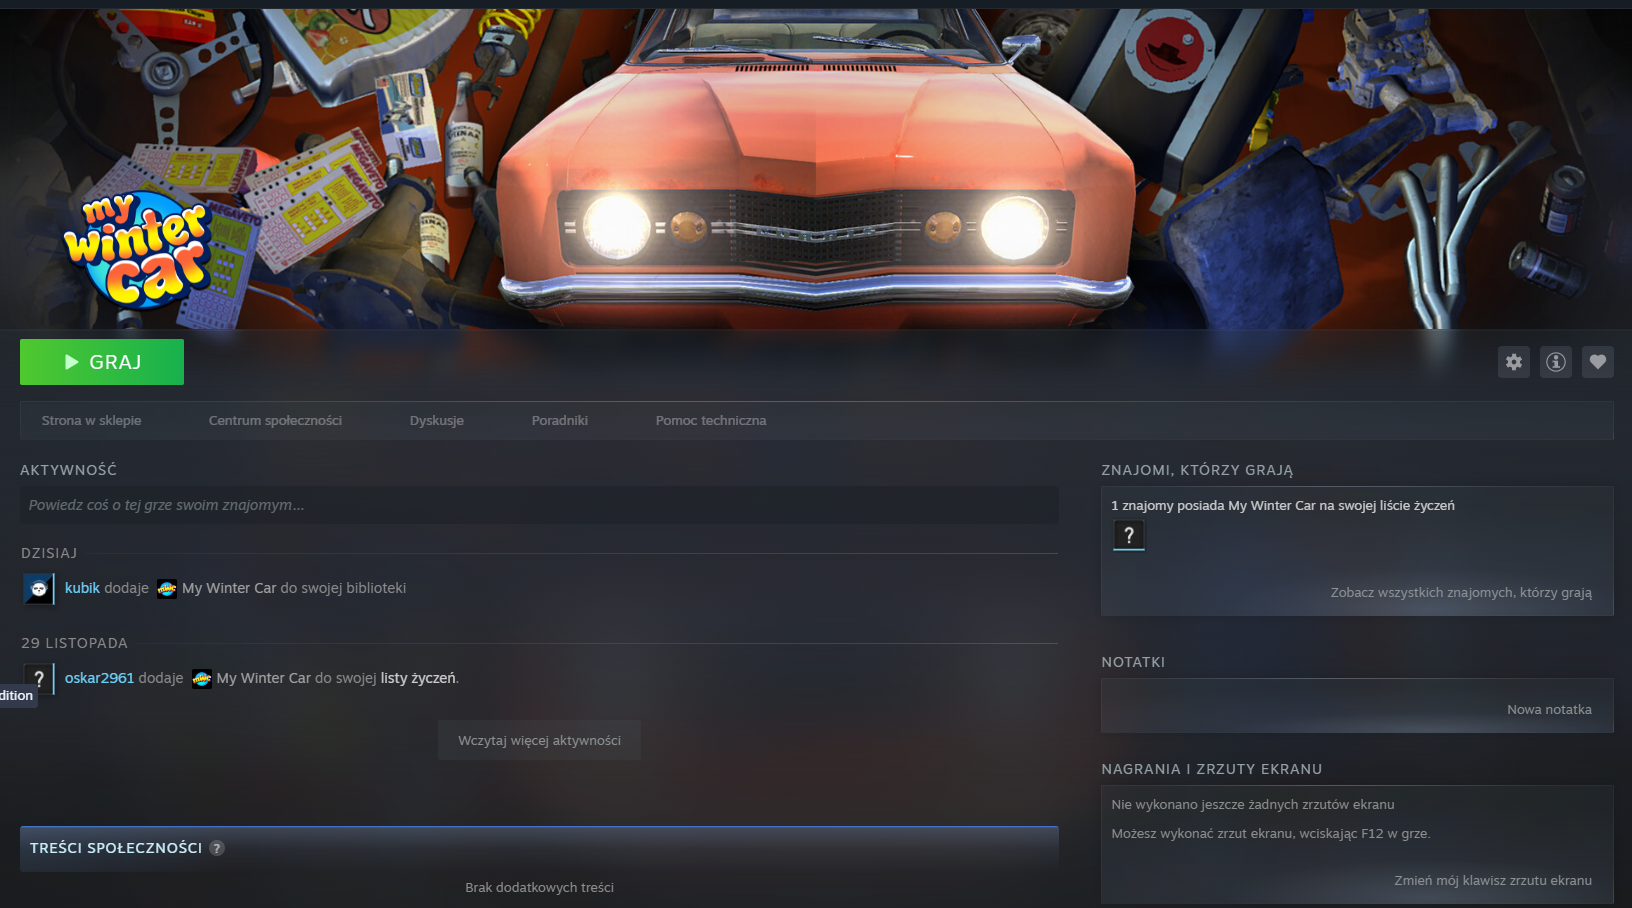Image resolution: width=1632 pixels, height=908 pixels.
Task: Open the game settings gear icon
Action: [1514, 362]
